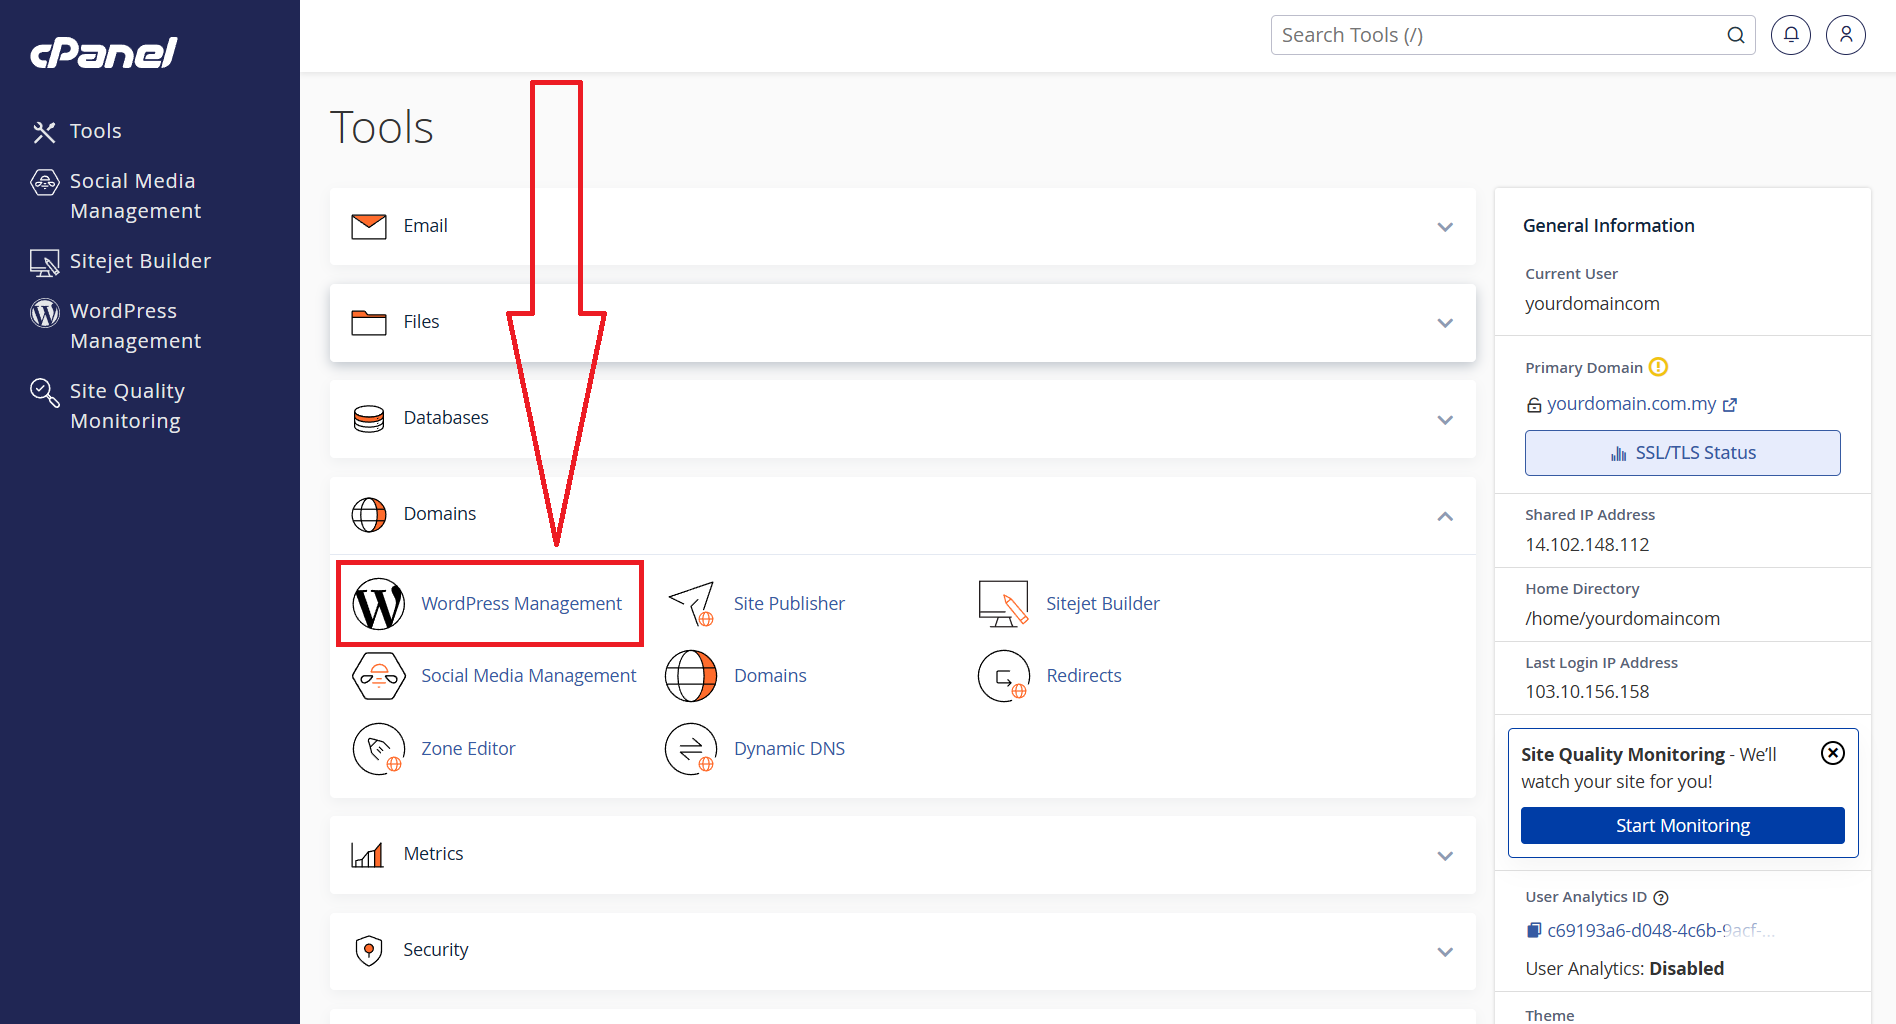Click the Redirects icon
The width and height of the screenshot is (1896, 1024).
coord(1004,676)
